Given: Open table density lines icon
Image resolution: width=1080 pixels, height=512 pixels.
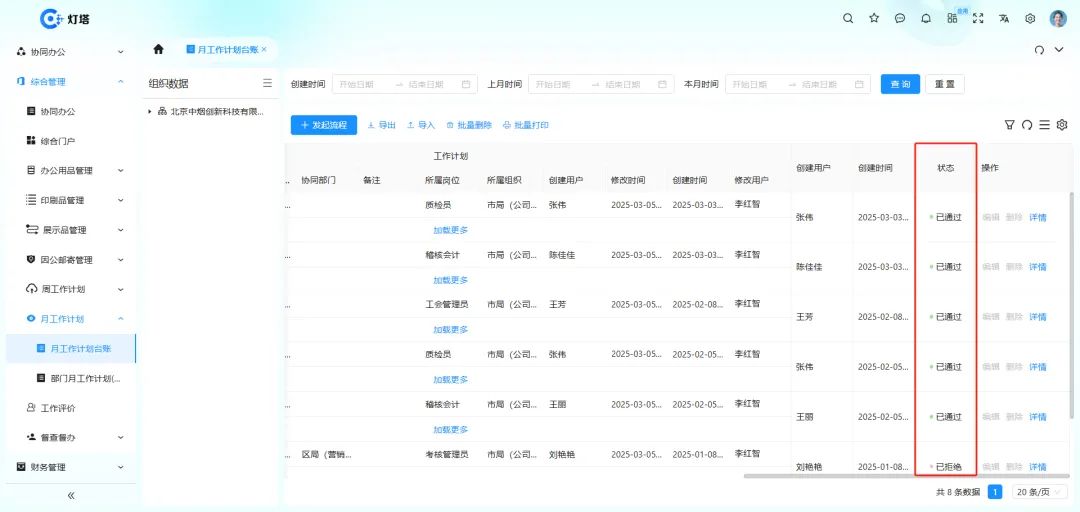Looking at the screenshot, I should (1044, 125).
